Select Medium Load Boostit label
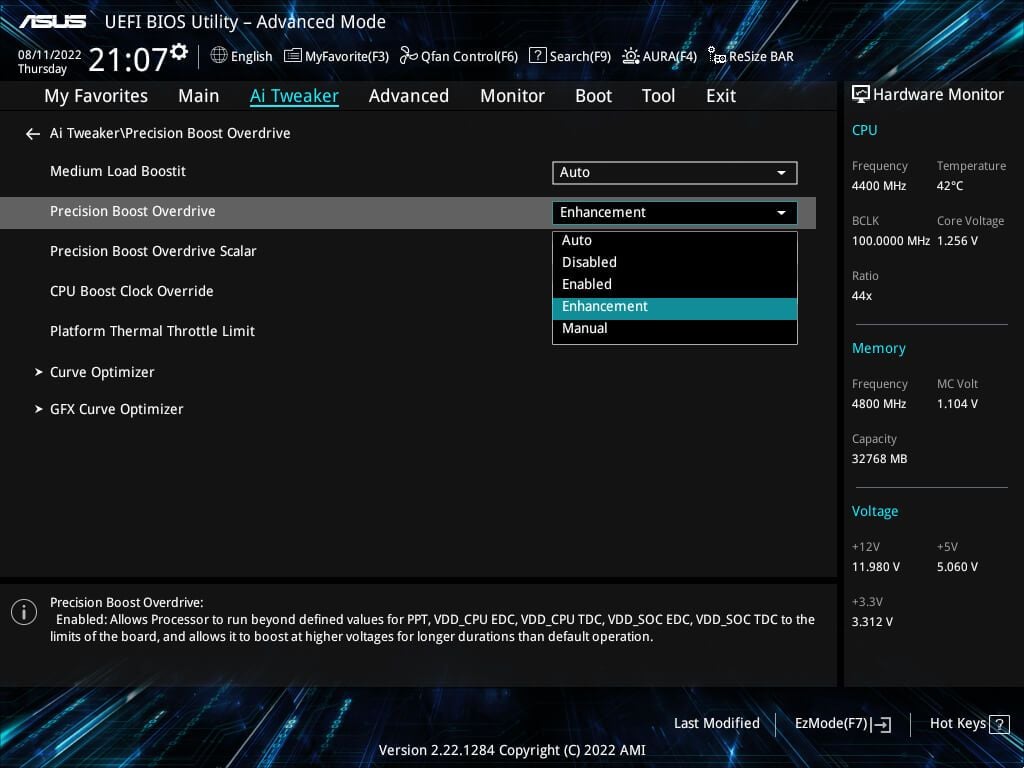1024x768 pixels. pyautogui.click(x=118, y=171)
